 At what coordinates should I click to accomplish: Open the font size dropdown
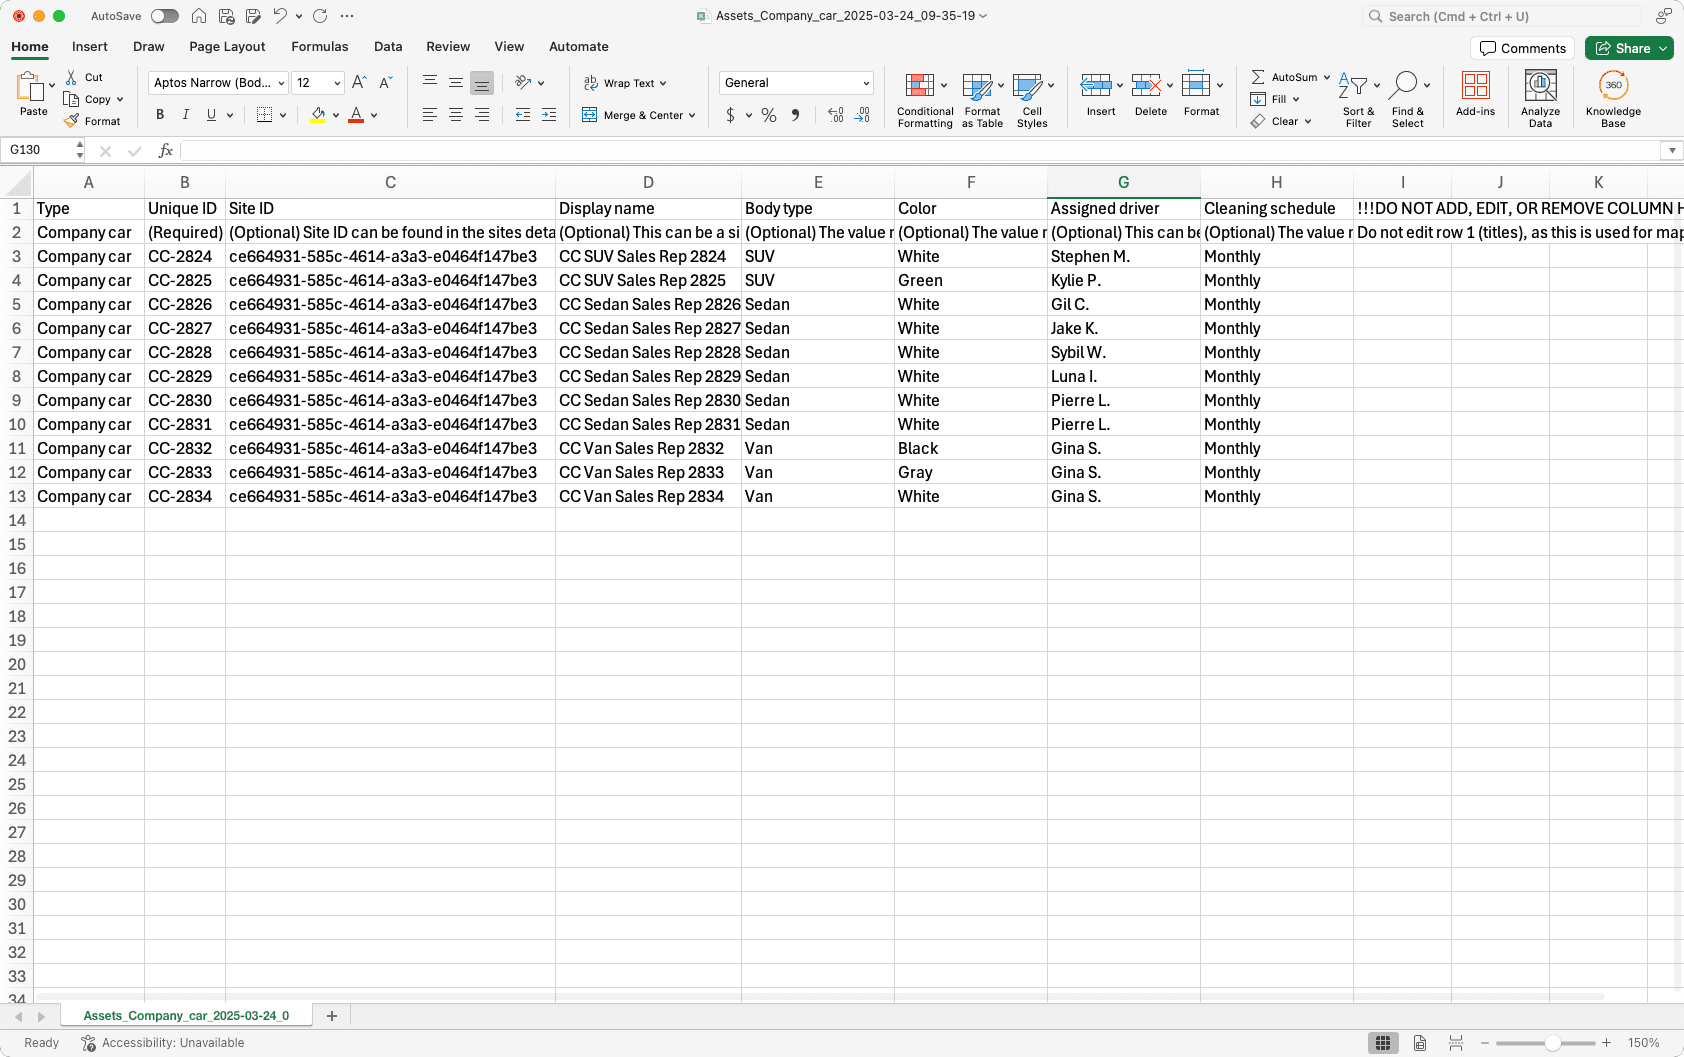click(x=335, y=82)
